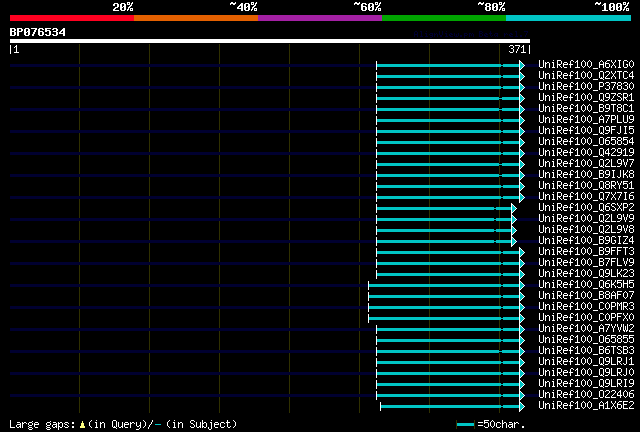The height and width of the screenshot is (432, 640).
Task: Click the =50char. scale bar legend
Action: [491, 424]
